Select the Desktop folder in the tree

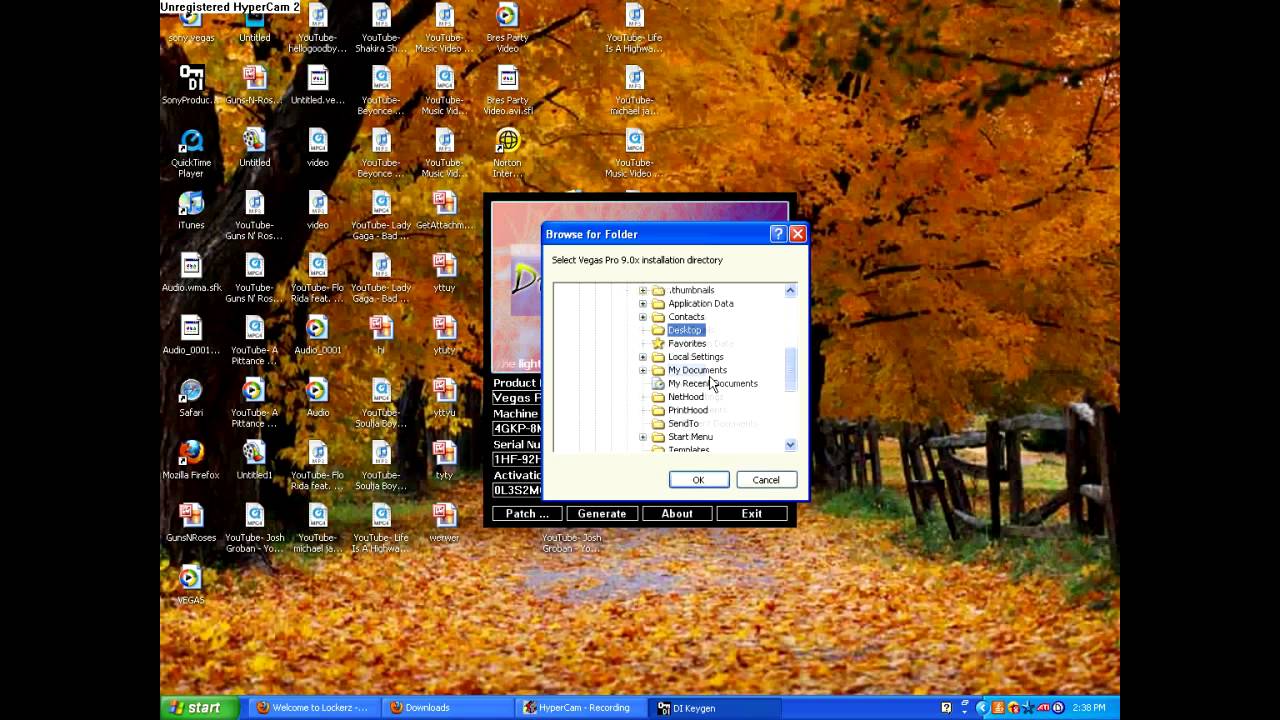[685, 330]
